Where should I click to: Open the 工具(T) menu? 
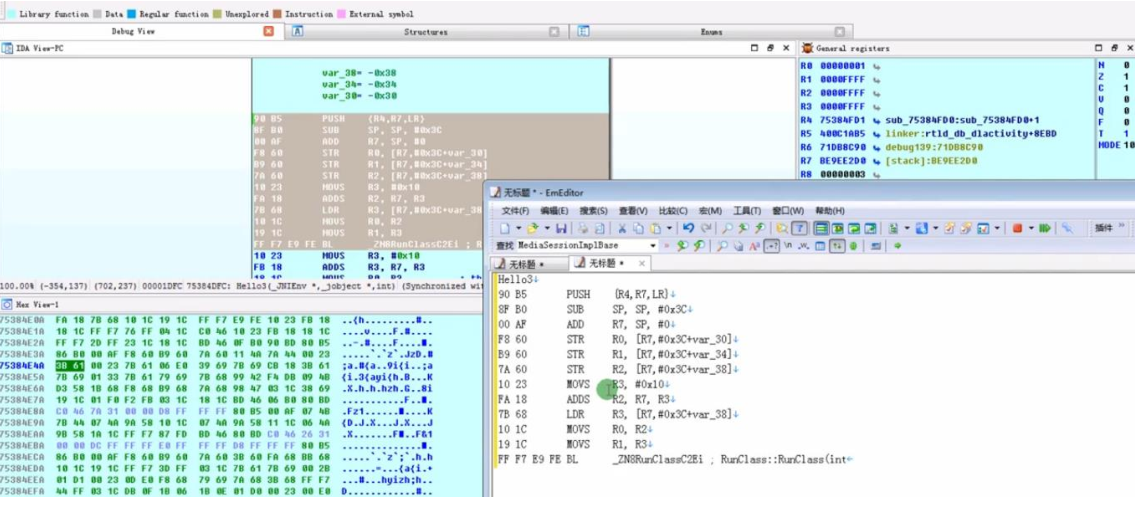(747, 211)
